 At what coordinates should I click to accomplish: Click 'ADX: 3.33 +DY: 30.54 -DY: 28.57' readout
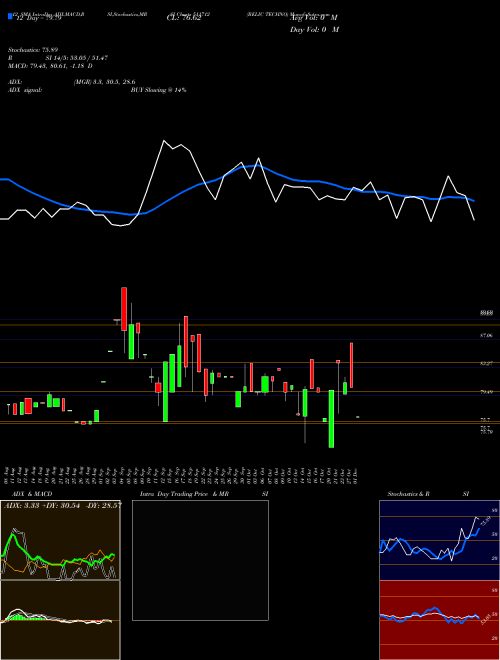[x=62, y=505]
